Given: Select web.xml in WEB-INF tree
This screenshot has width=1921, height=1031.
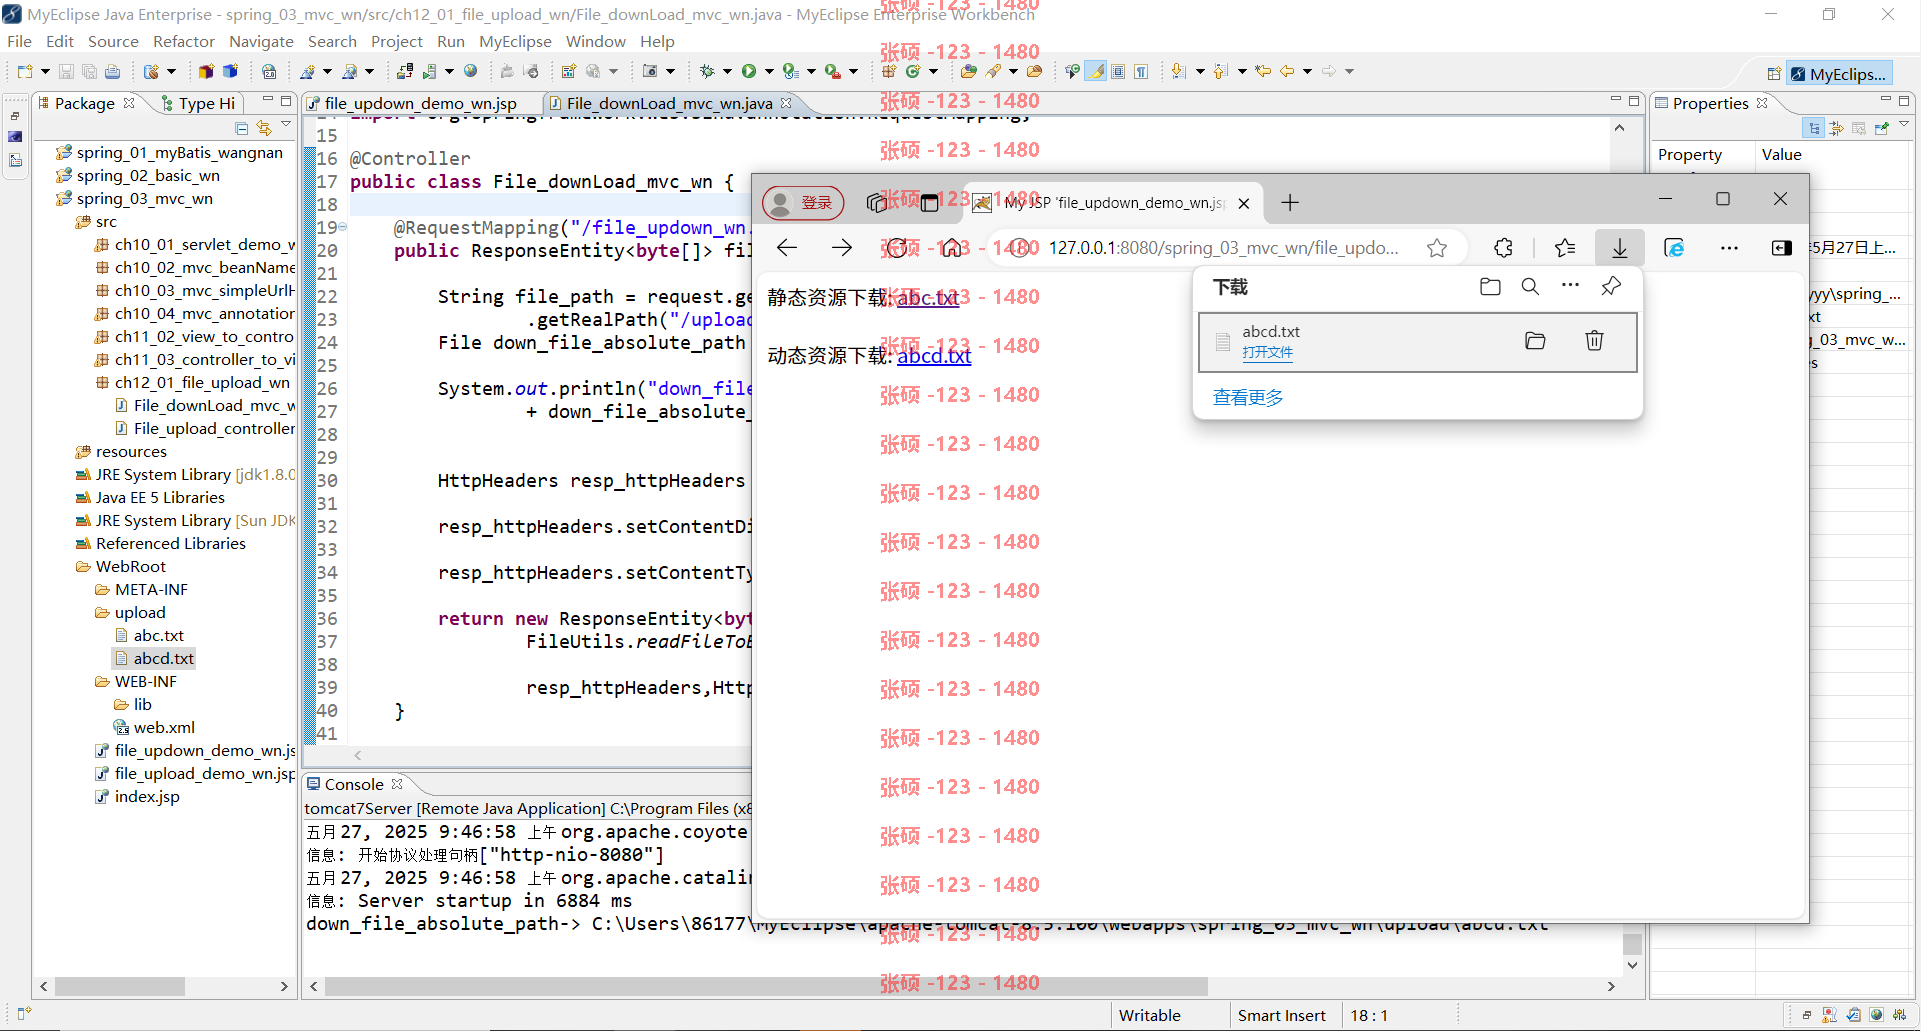Looking at the screenshot, I should pos(154,727).
